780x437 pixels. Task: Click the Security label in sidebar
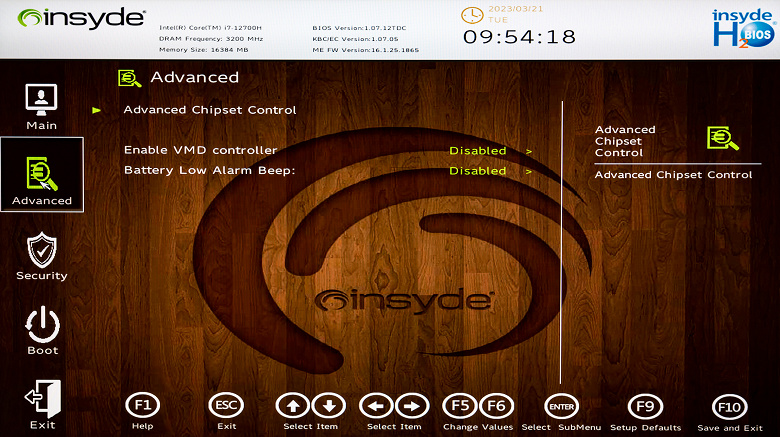tap(42, 276)
